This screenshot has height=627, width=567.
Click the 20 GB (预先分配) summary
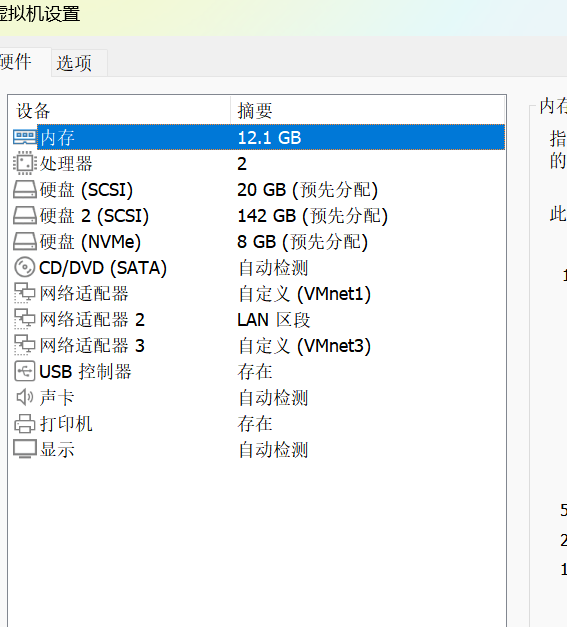pyautogui.click(x=307, y=190)
